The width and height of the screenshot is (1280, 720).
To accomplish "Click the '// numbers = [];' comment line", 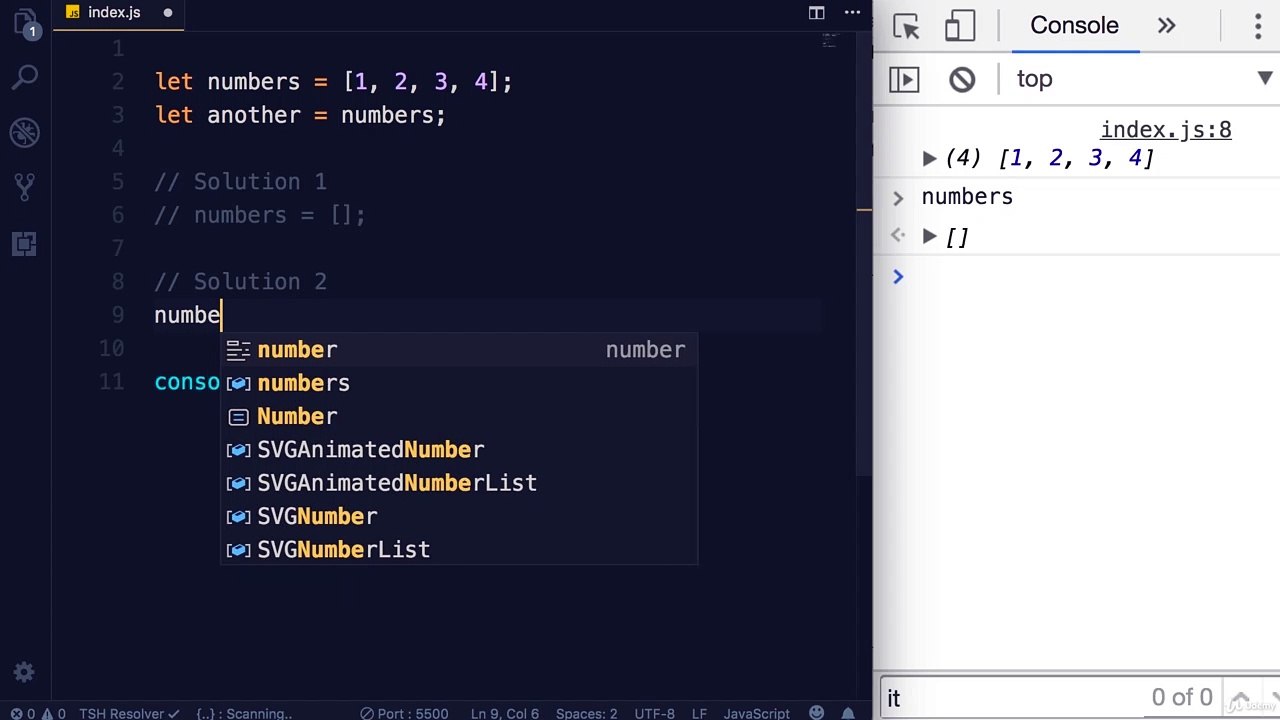I will pos(260,215).
